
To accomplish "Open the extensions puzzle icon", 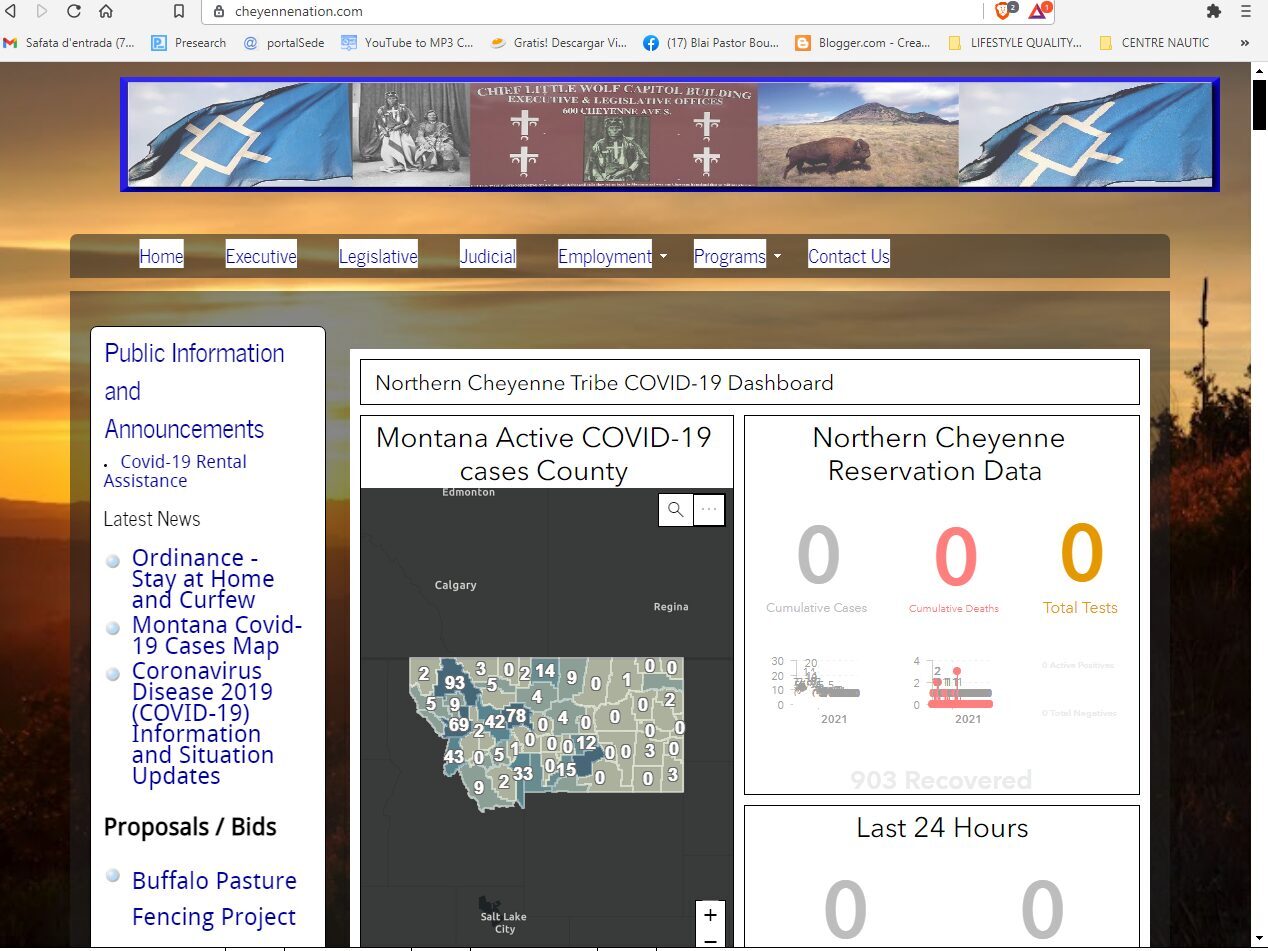I will click(x=1214, y=12).
